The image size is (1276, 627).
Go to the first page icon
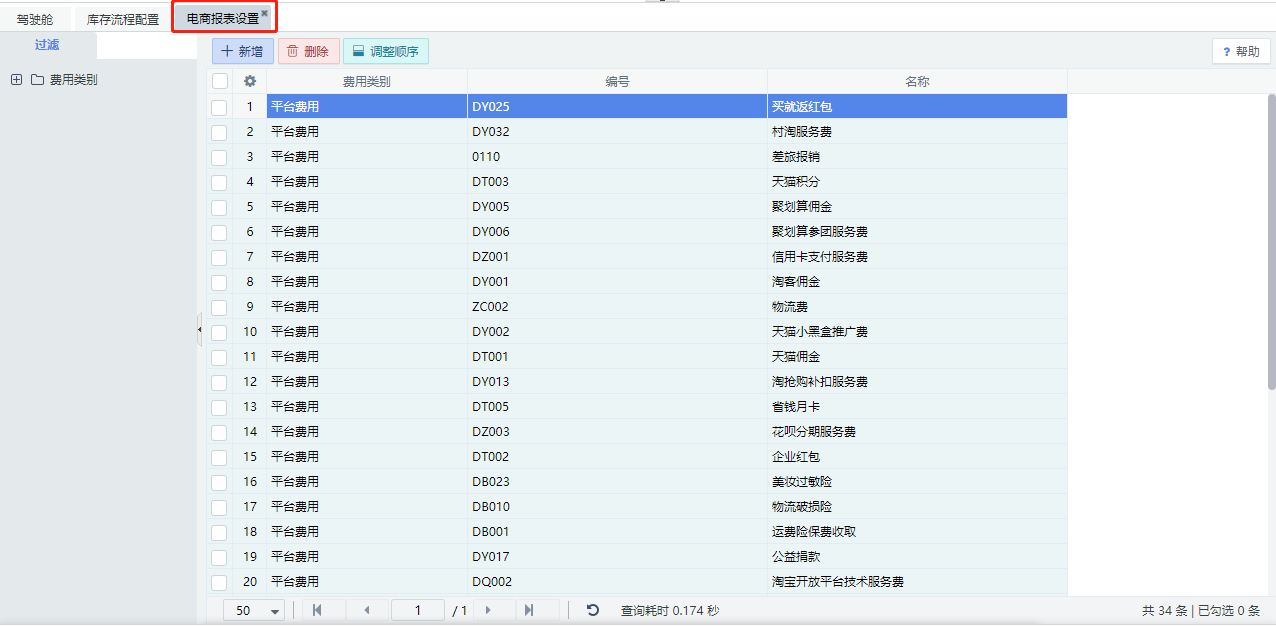(317, 610)
